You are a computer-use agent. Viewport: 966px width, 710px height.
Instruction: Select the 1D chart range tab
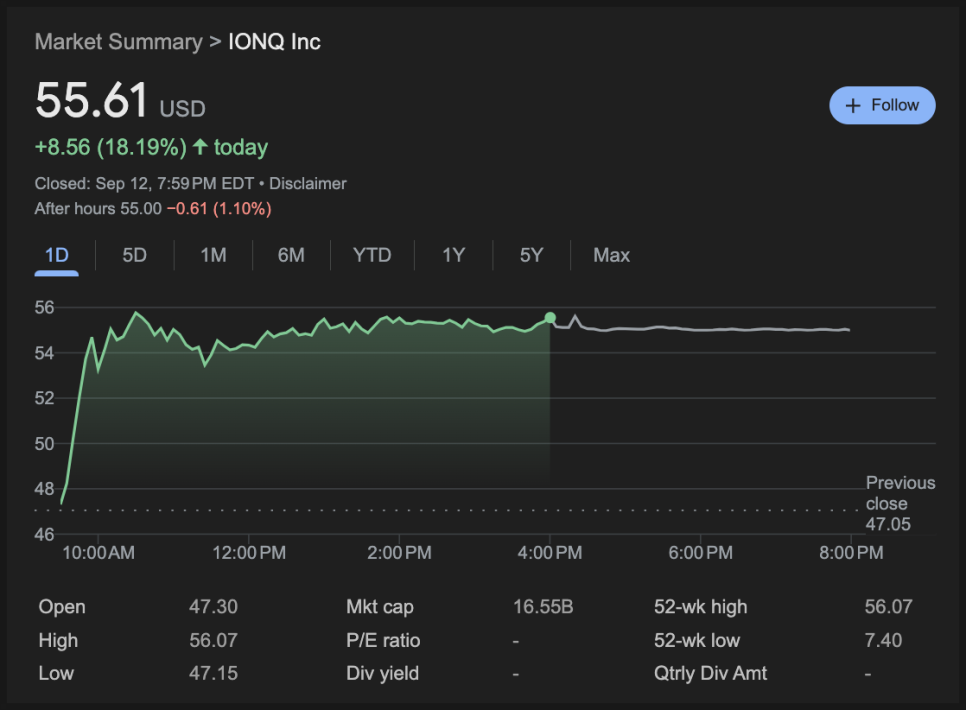coord(57,255)
